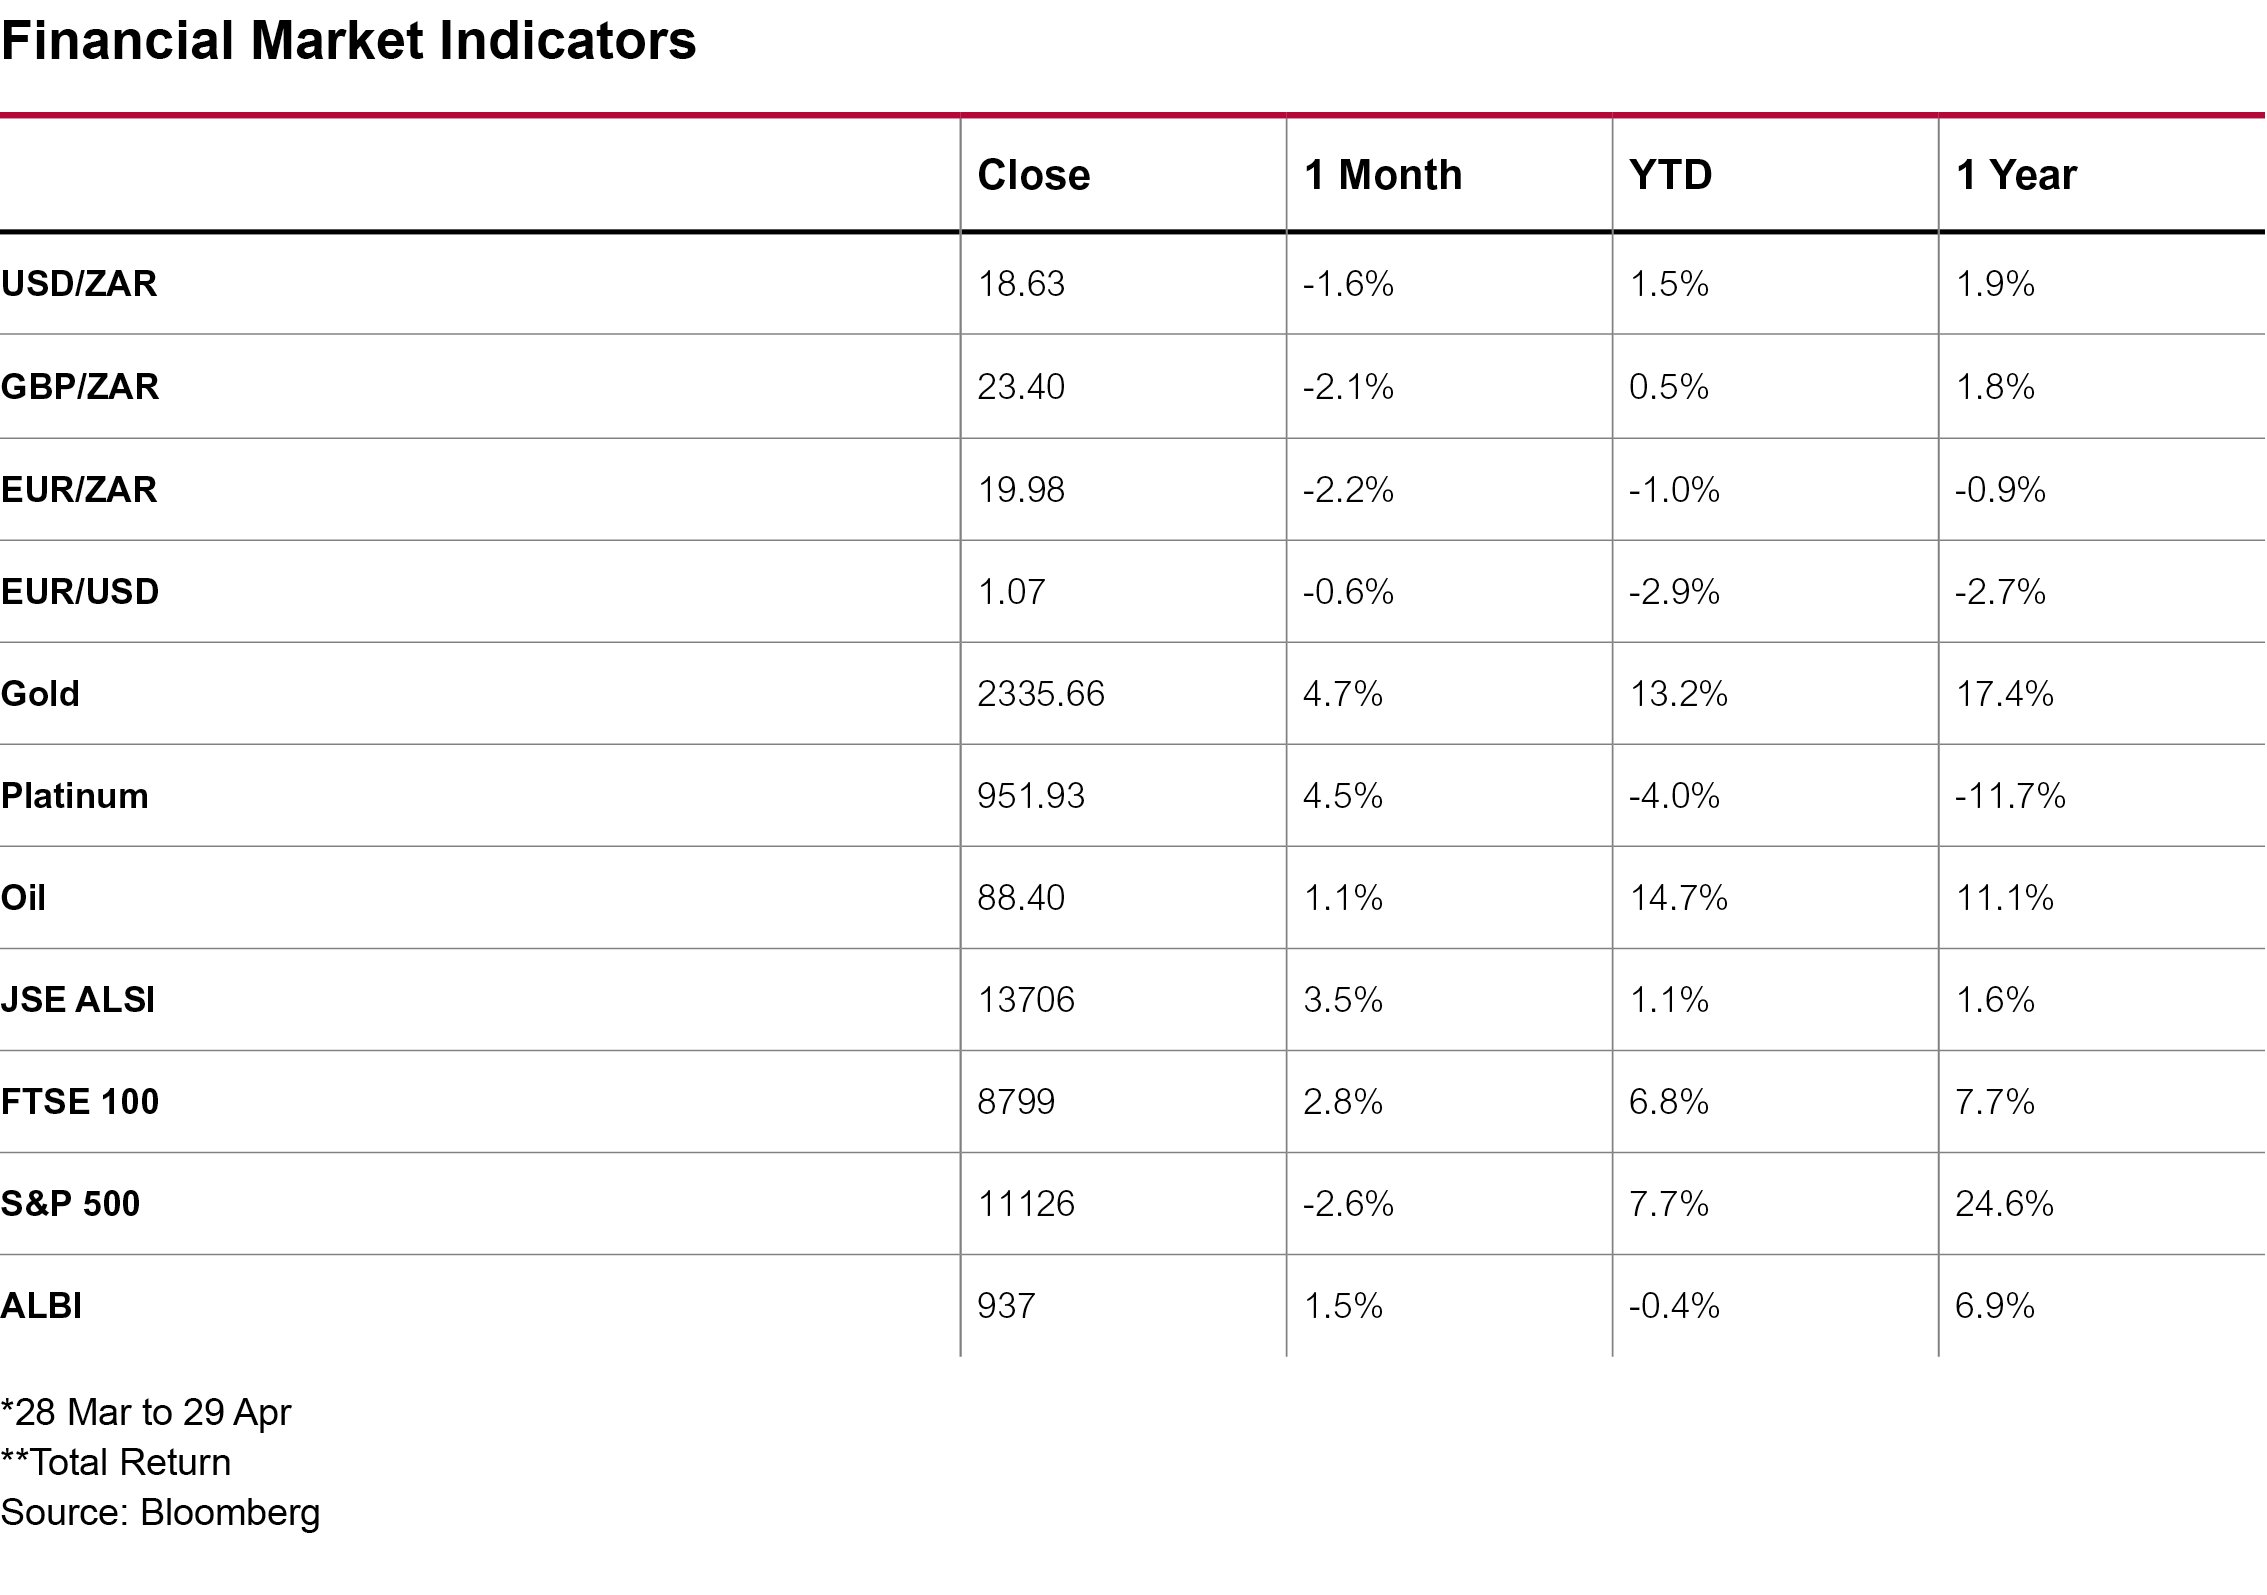Select S&P 500 1 Year value 24.6%
The image size is (2267, 1595).
(2004, 1204)
